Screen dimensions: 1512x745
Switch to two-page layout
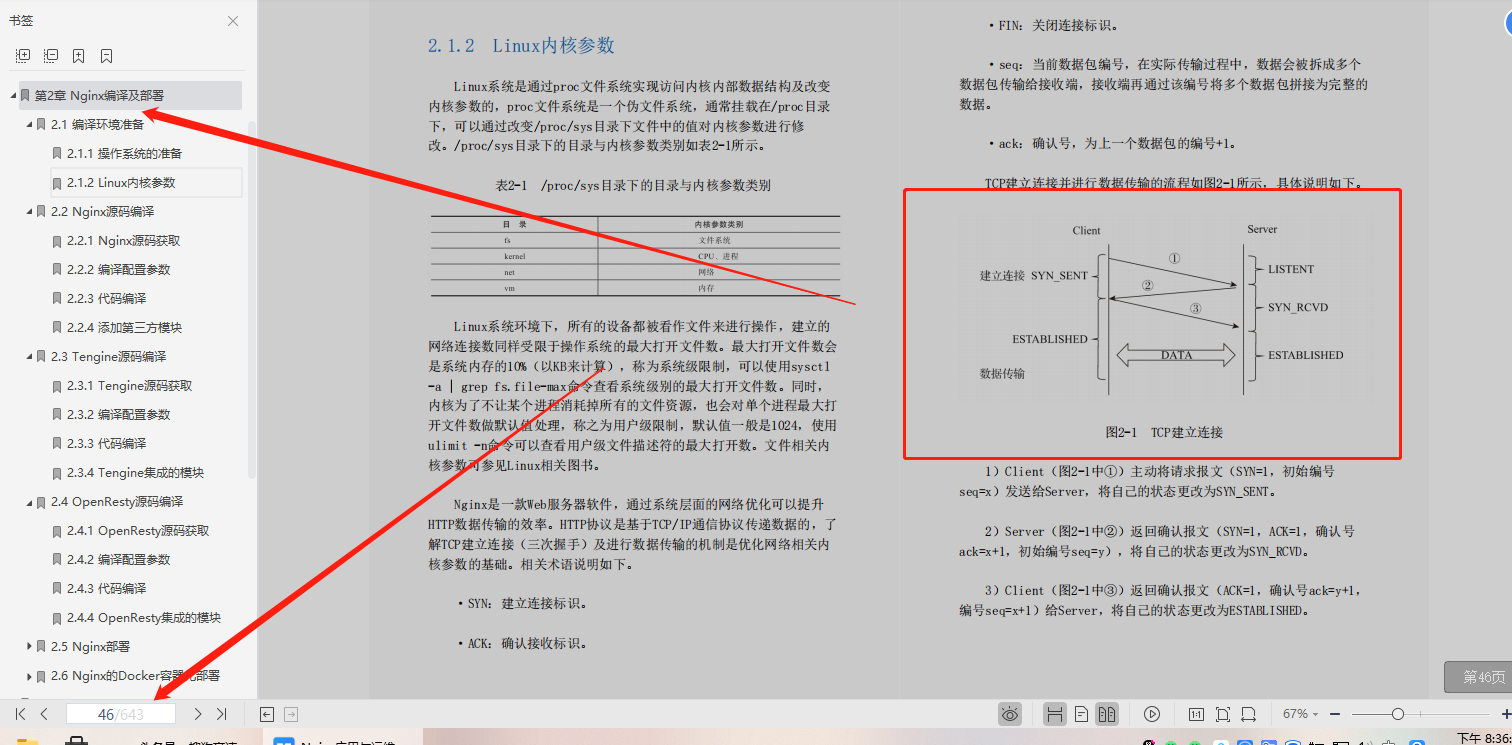1107,714
